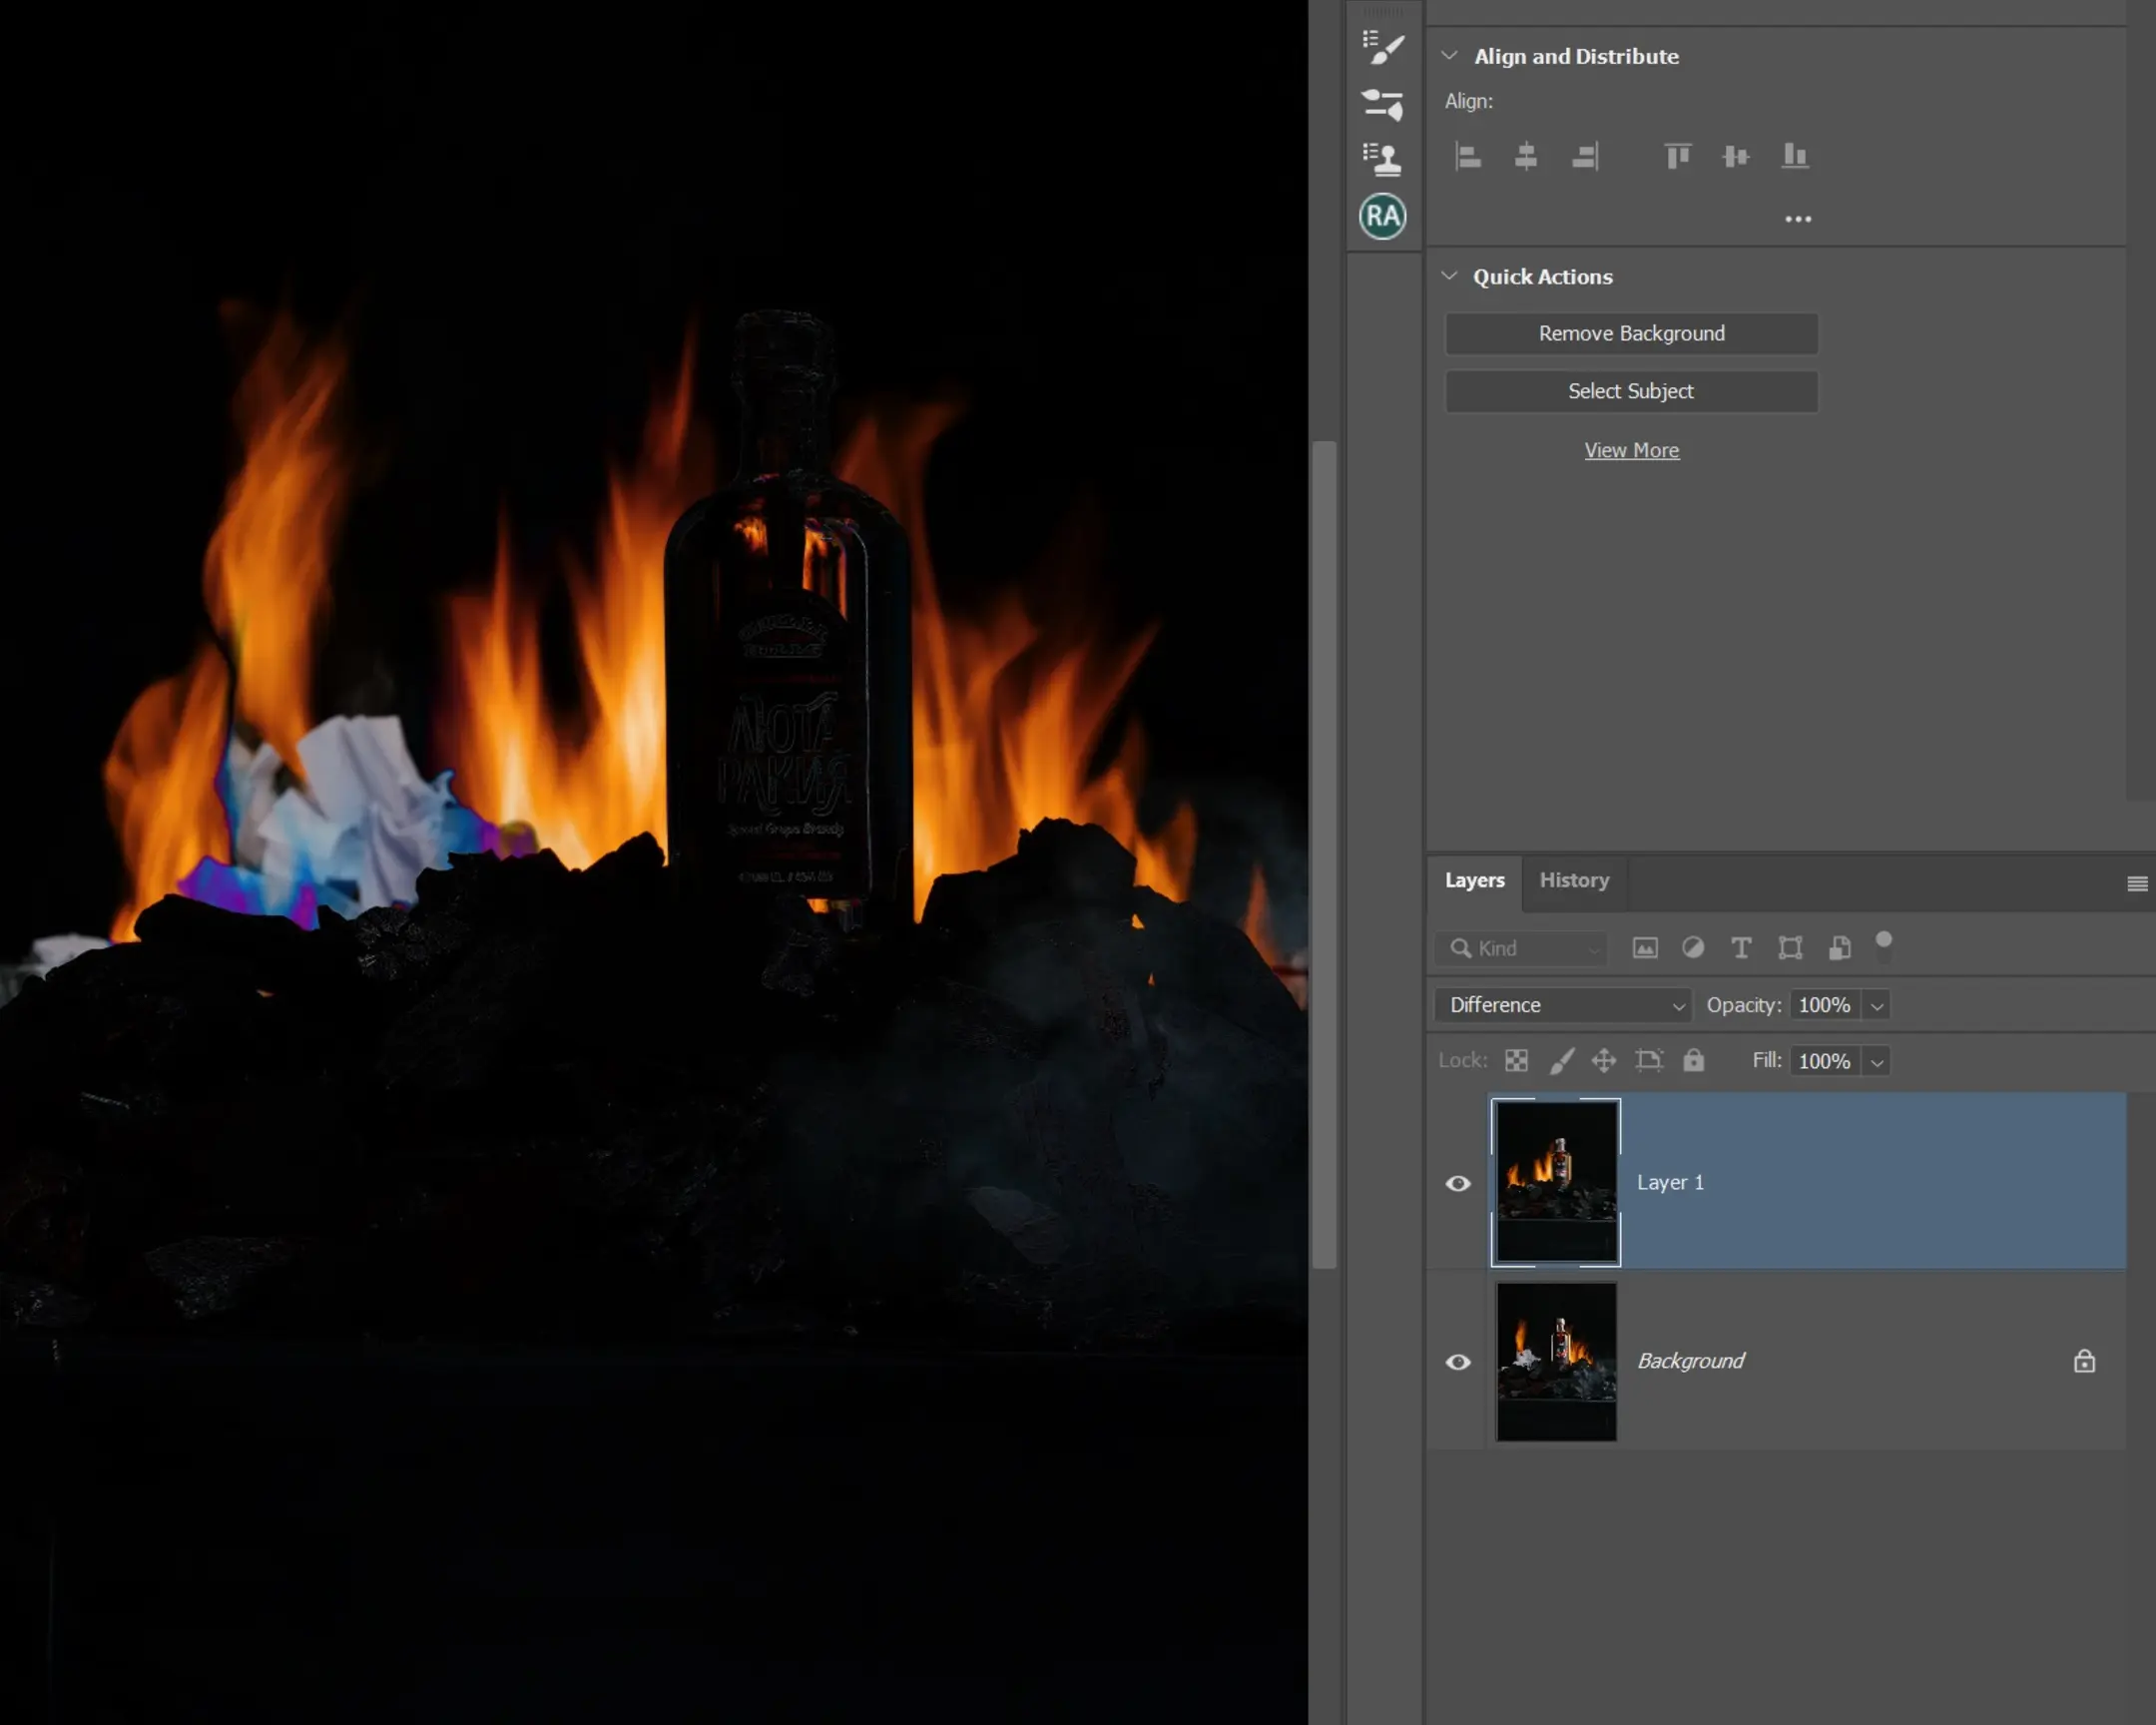Open the Opacity slider dropdown arrow
This screenshot has width=2156, height=1725.
pos(1877,1006)
